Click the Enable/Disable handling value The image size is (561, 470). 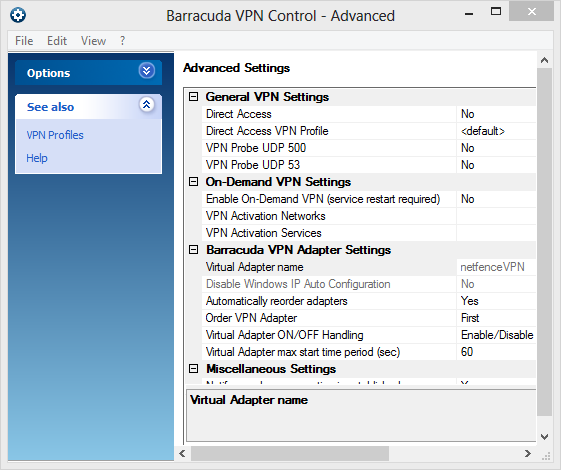click(496, 335)
